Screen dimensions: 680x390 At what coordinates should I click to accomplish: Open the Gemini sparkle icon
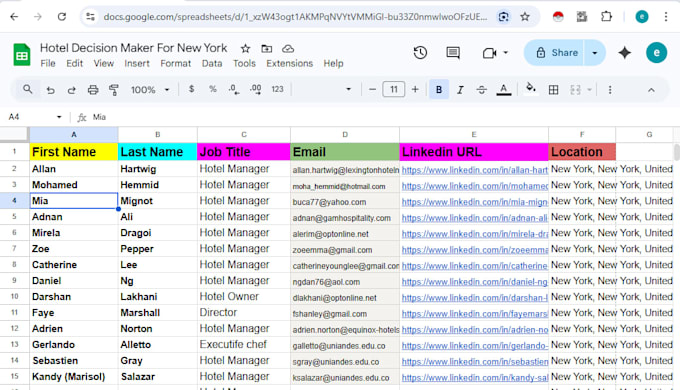click(x=624, y=53)
